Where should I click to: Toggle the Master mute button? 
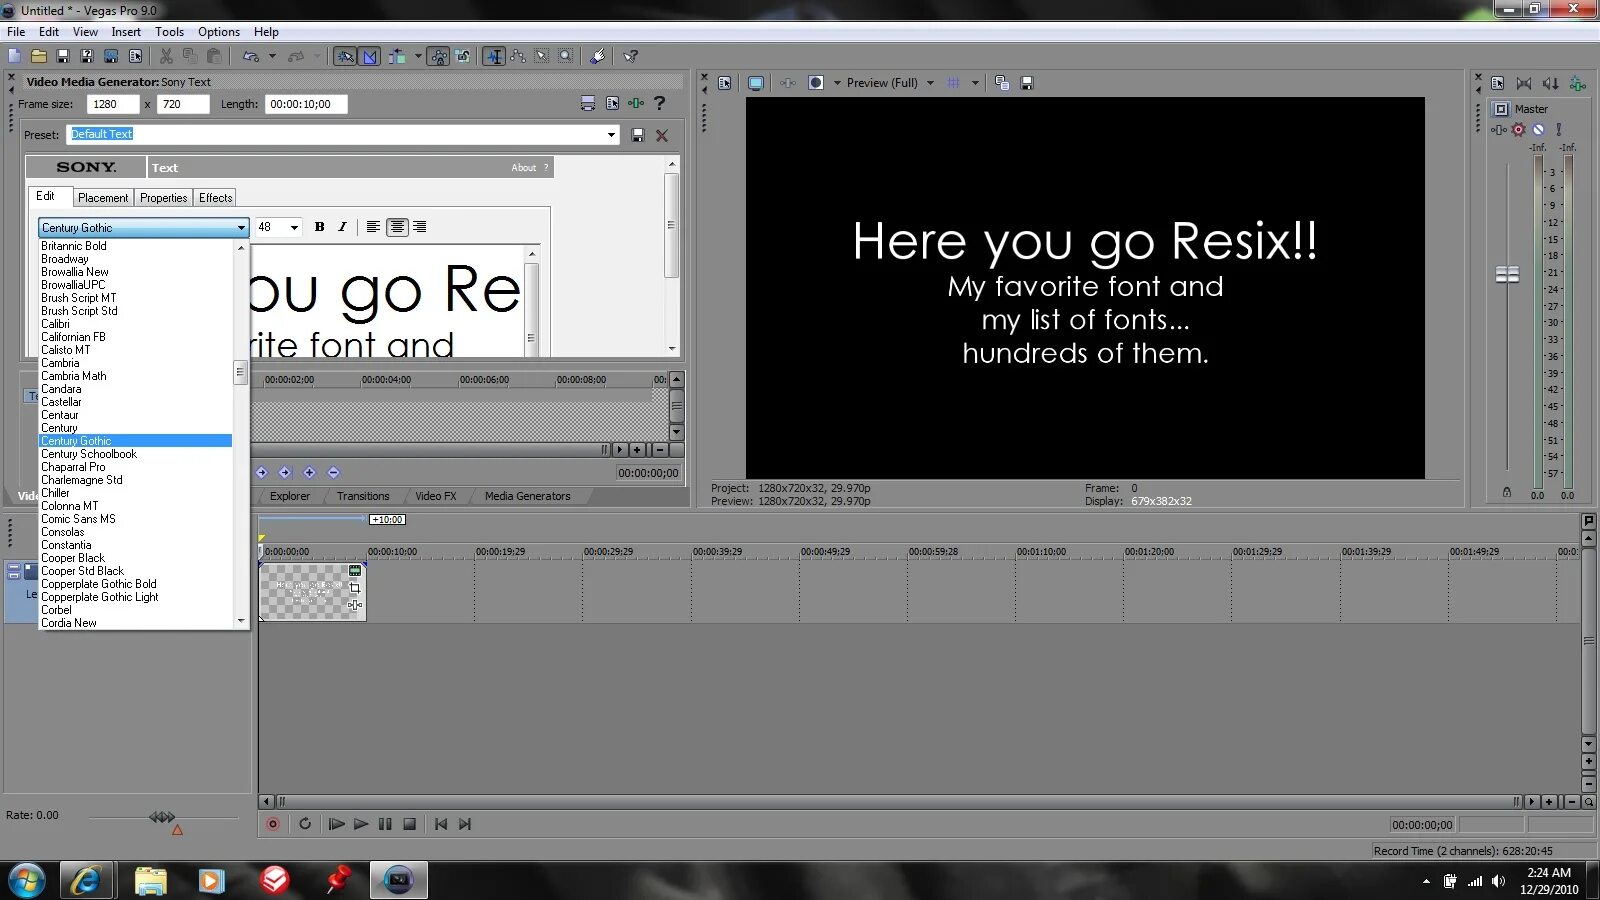click(1539, 130)
